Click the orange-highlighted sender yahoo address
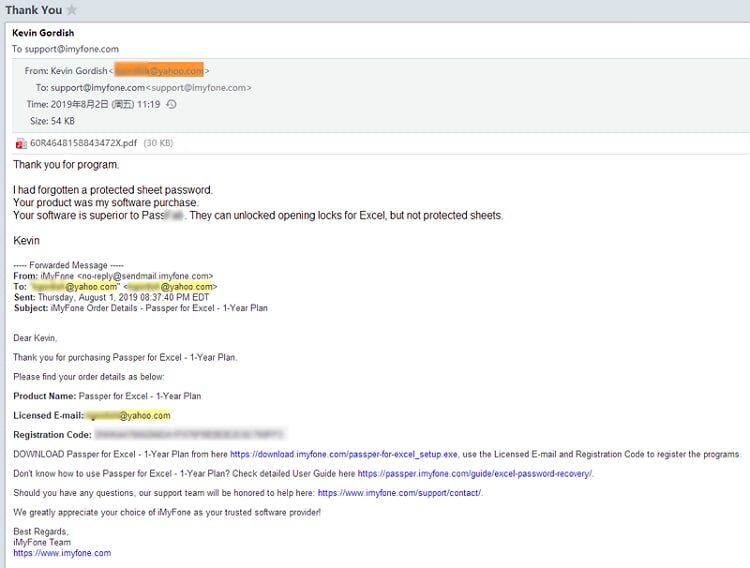750x568 pixels. (x=158, y=71)
